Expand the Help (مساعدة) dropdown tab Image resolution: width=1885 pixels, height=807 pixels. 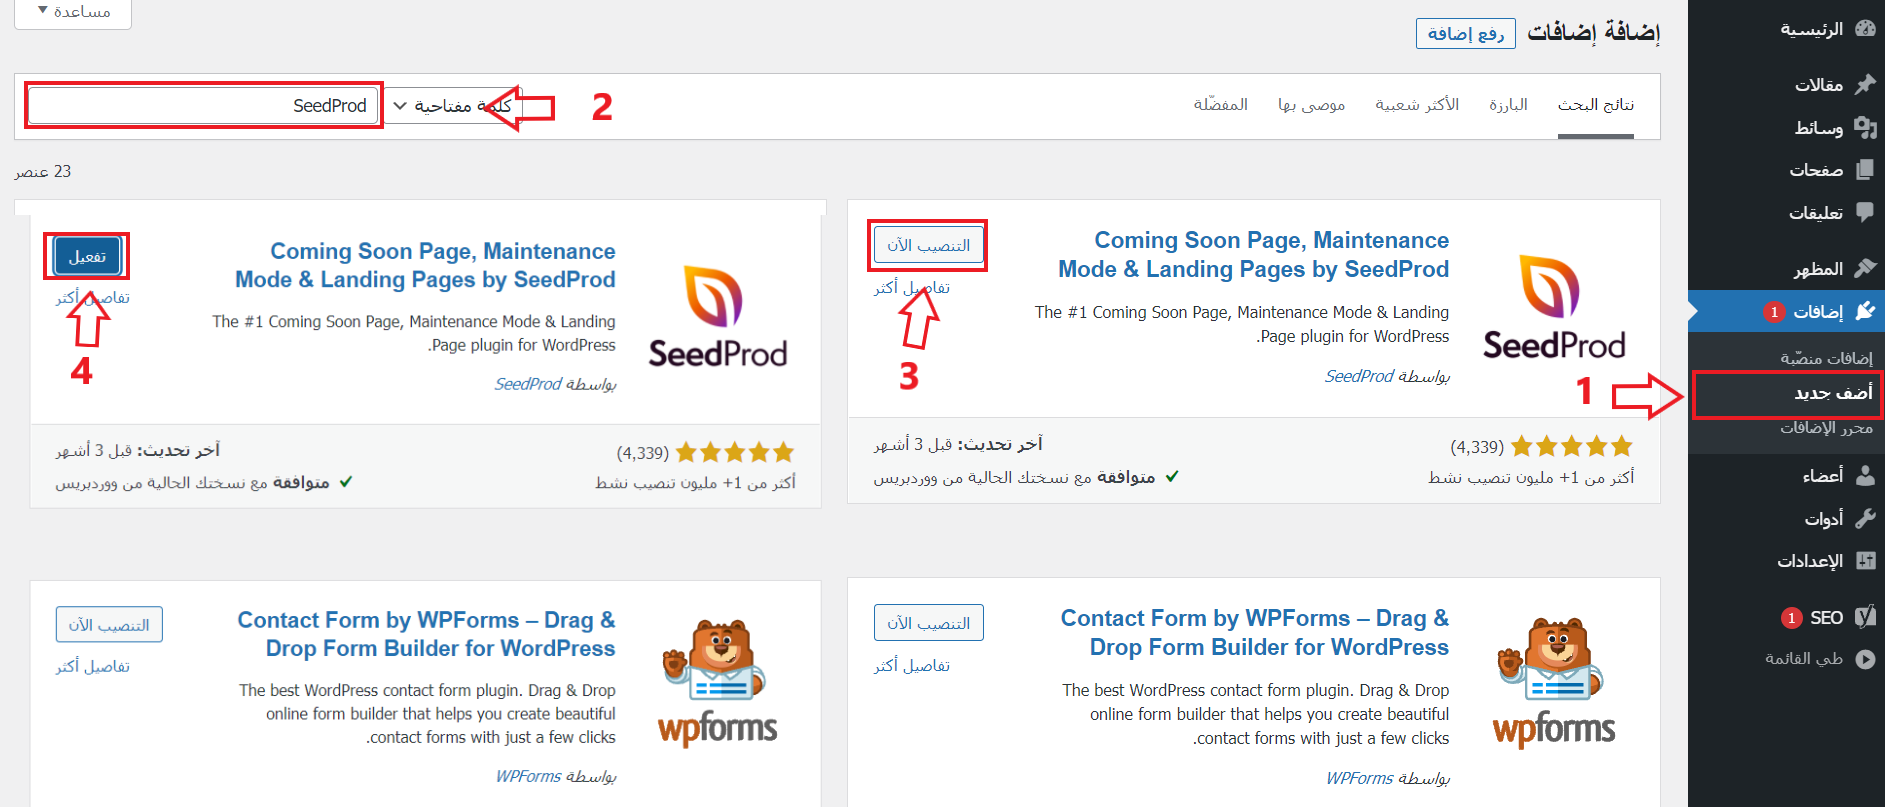(x=73, y=12)
